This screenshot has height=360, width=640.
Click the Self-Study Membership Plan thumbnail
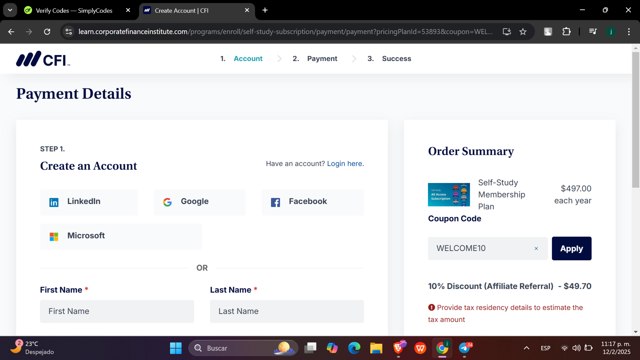449,195
